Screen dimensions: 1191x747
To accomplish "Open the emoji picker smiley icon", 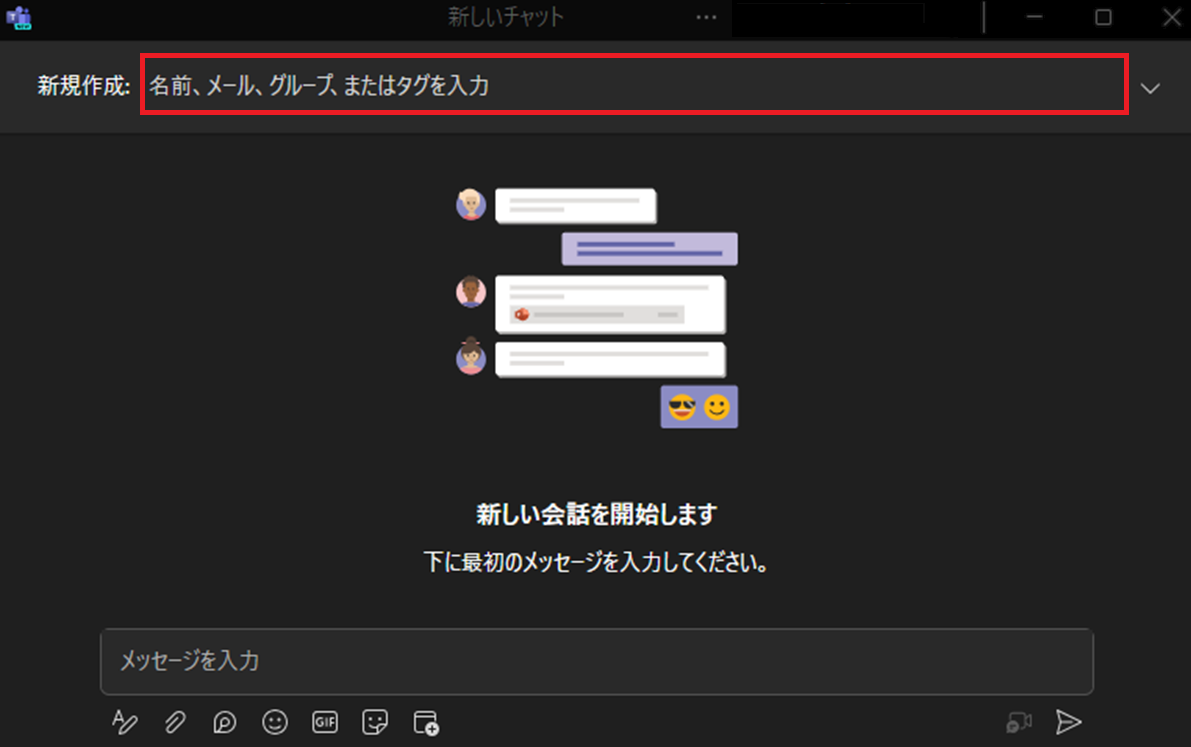I will pyautogui.click(x=275, y=722).
